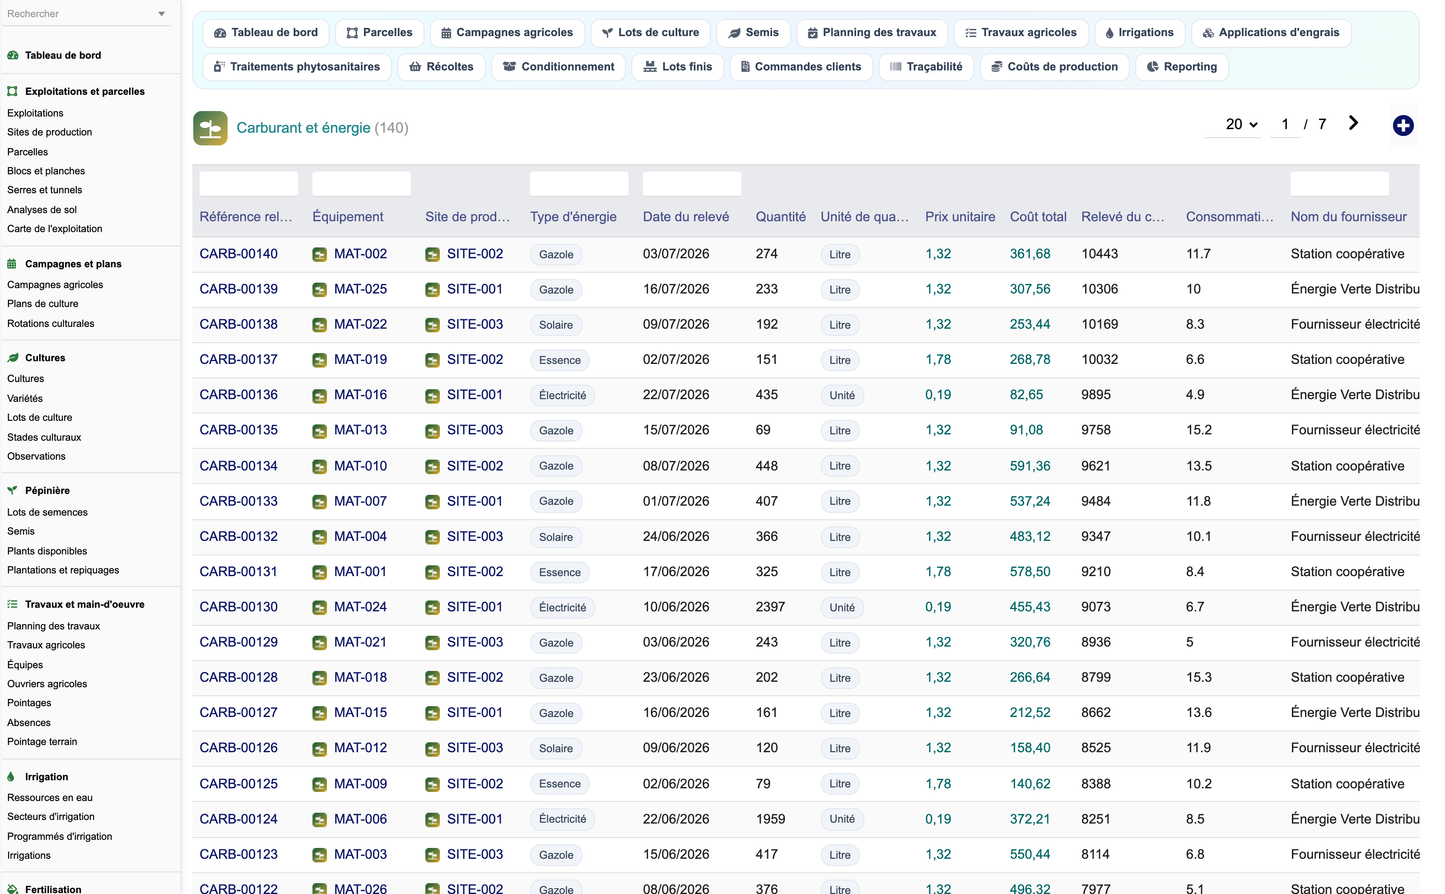Image resolution: width=1445 pixels, height=894 pixels.
Task: Click the Électricité tag in CARB-00130 row
Action: pos(562,608)
